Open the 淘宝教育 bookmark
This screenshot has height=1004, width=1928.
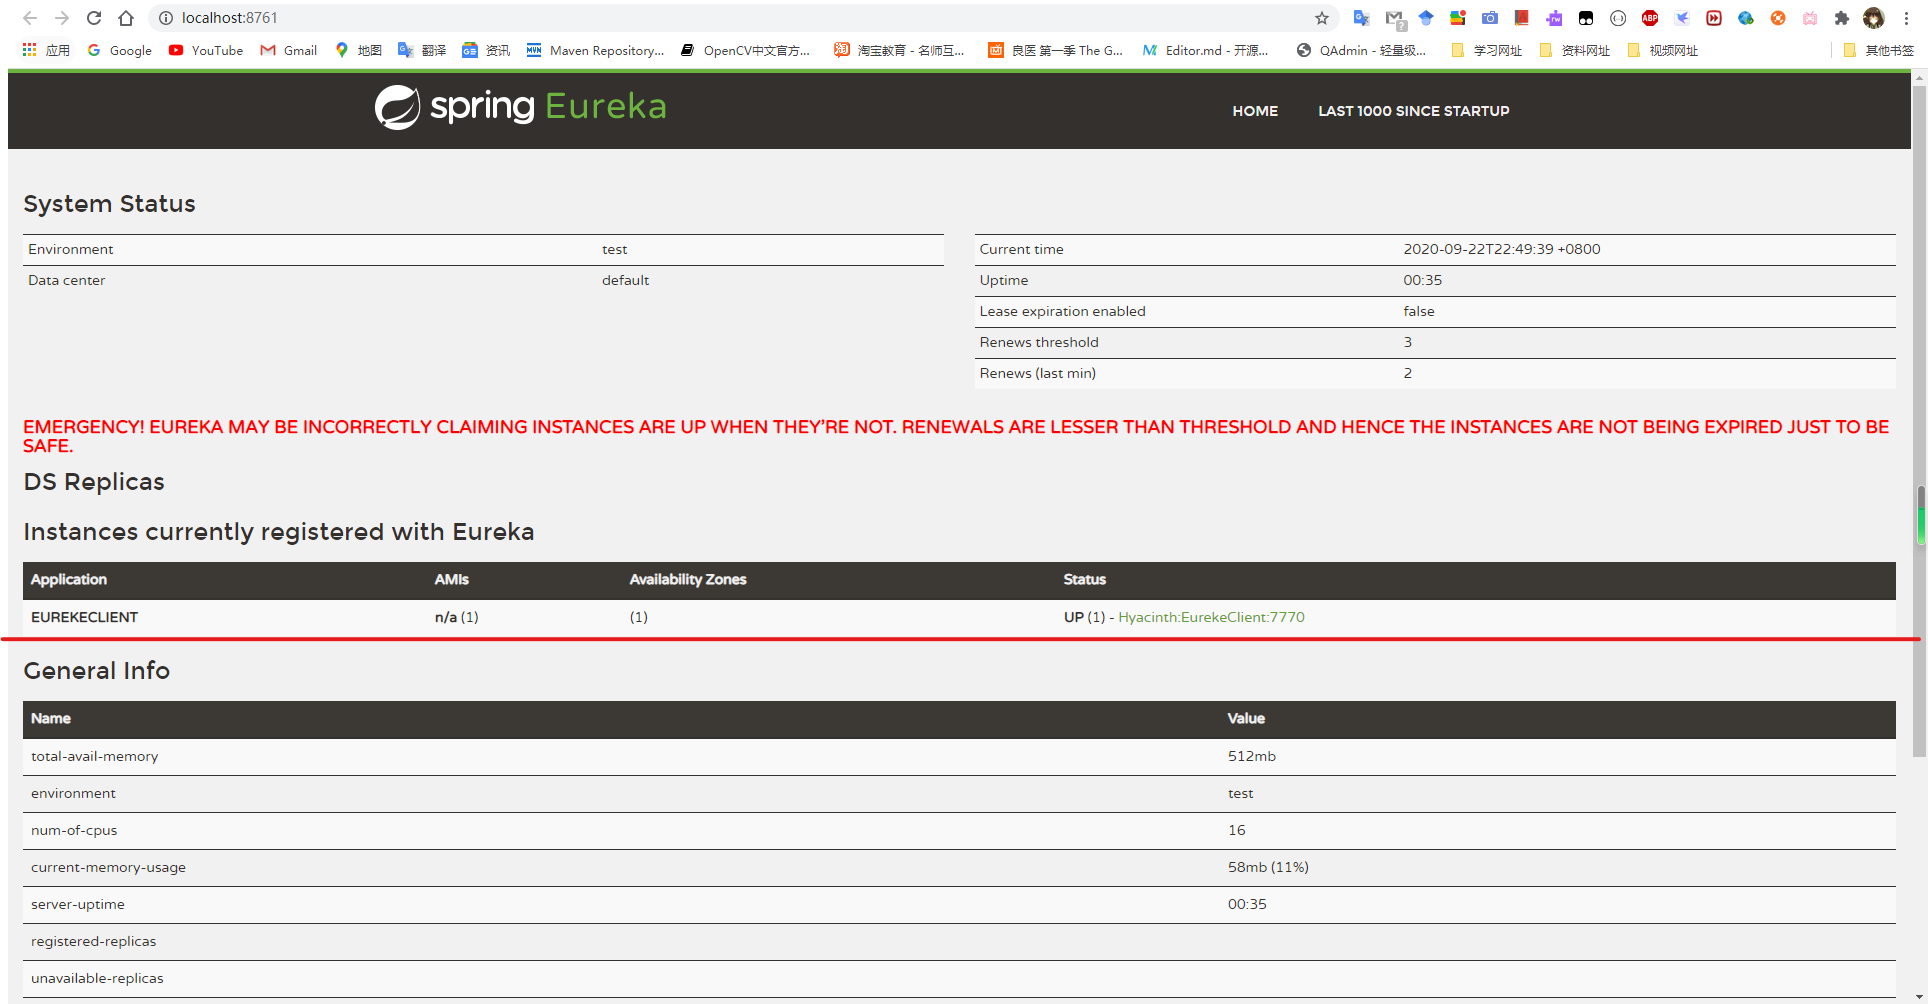click(x=899, y=50)
